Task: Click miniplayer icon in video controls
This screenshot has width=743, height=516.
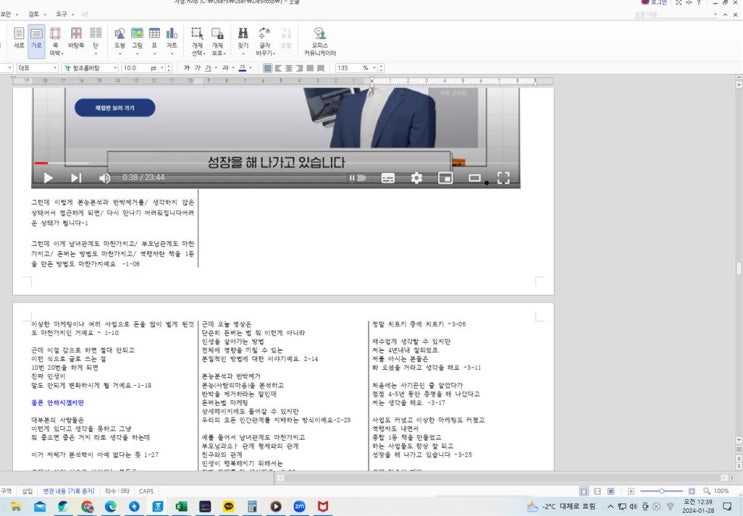Action: point(445,178)
